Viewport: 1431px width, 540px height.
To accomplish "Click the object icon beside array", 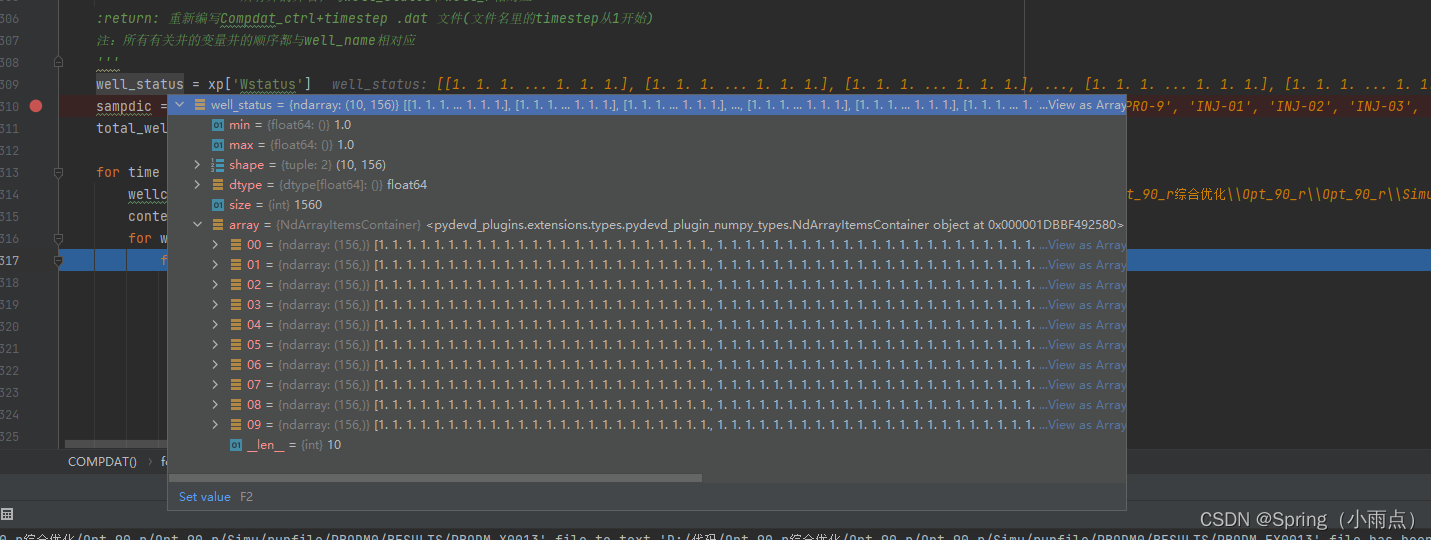I will [218, 225].
